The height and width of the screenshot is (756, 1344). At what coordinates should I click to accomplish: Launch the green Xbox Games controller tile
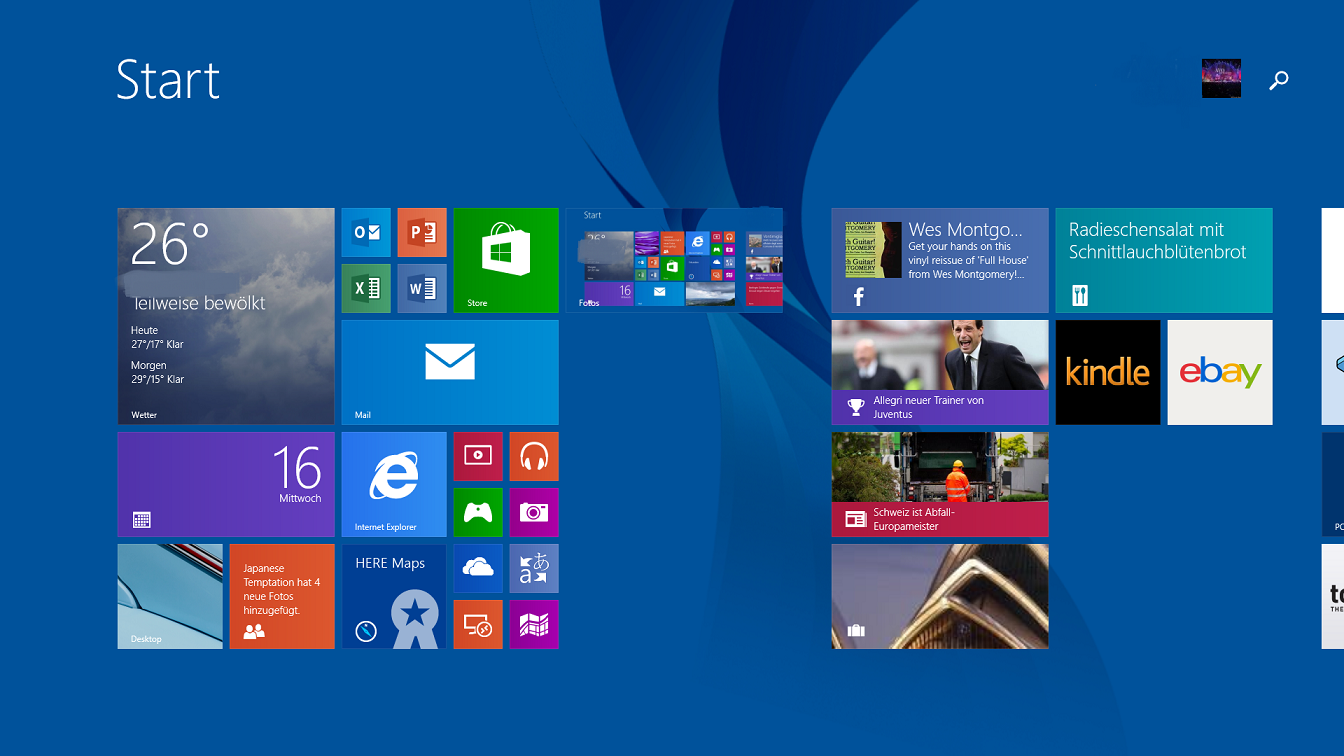478,513
